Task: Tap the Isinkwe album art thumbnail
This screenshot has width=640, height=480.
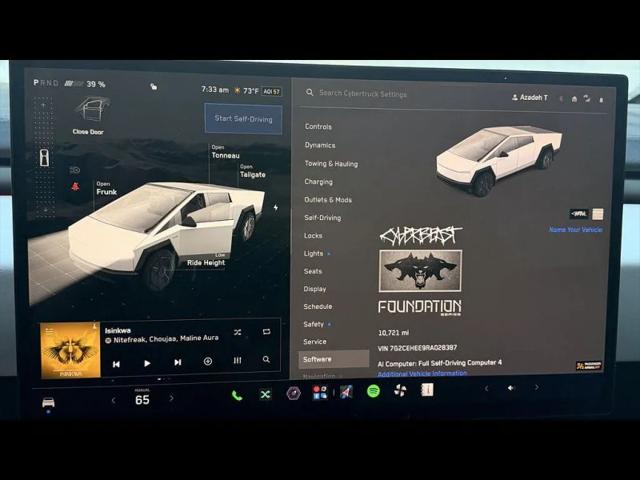Action: point(70,350)
